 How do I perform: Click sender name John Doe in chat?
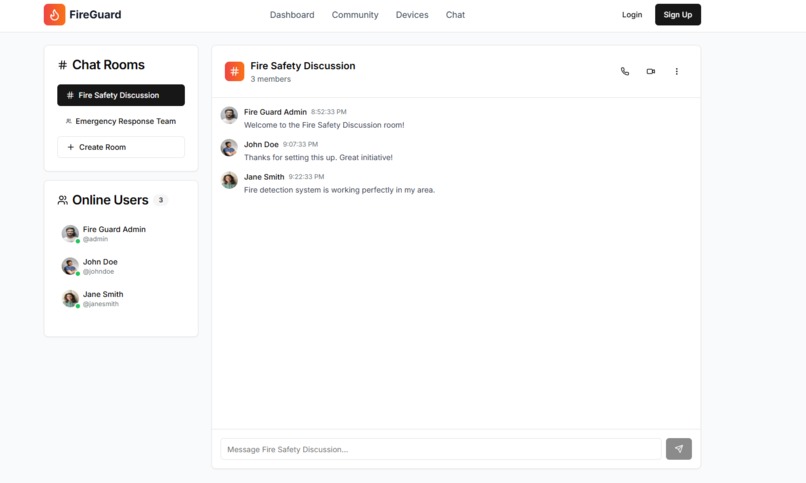point(261,144)
